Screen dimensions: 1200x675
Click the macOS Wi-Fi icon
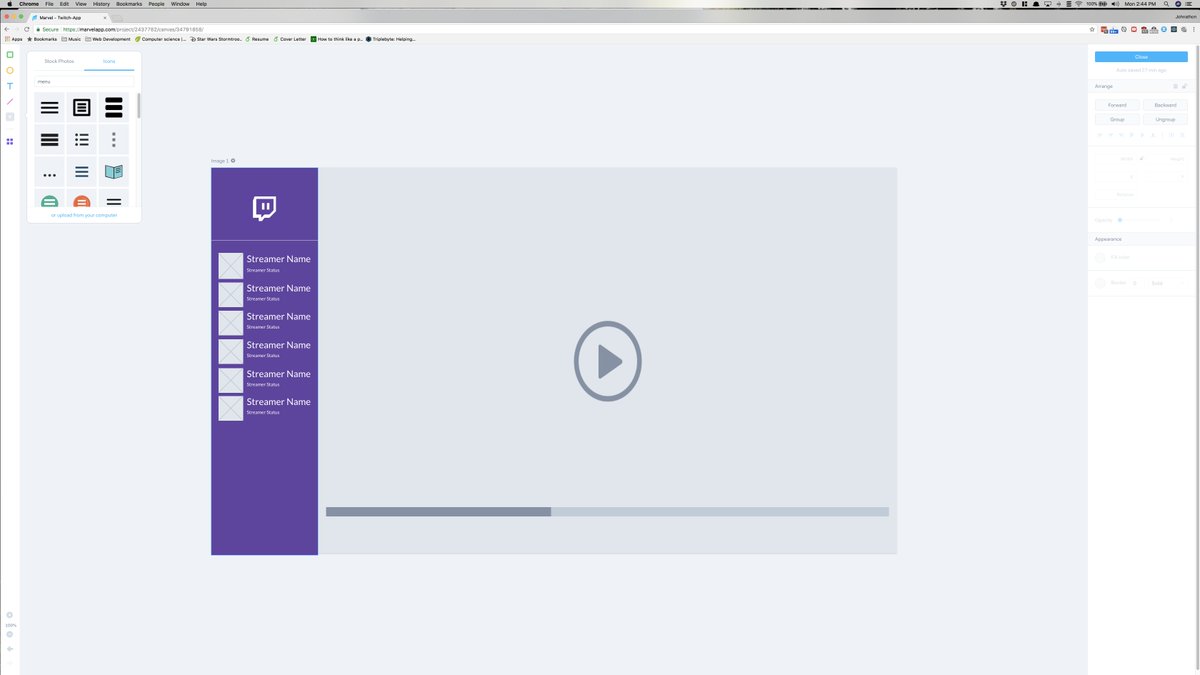pyautogui.click(x=1078, y=4)
